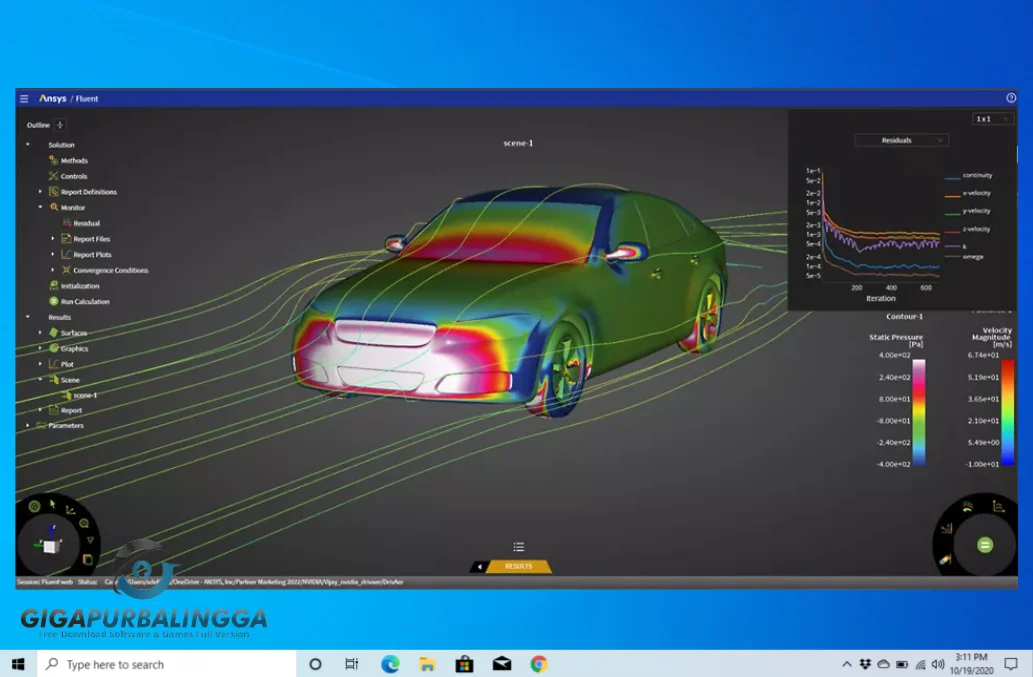The height and width of the screenshot is (677, 1033).
Task: Click the help question mark icon
Action: click(x=1009, y=98)
